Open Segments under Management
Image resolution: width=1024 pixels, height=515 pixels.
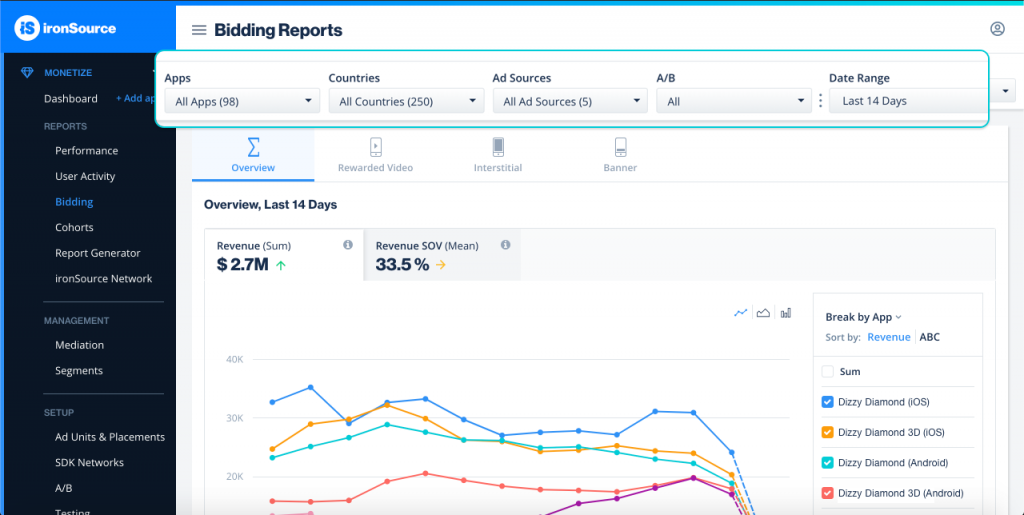coord(79,370)
